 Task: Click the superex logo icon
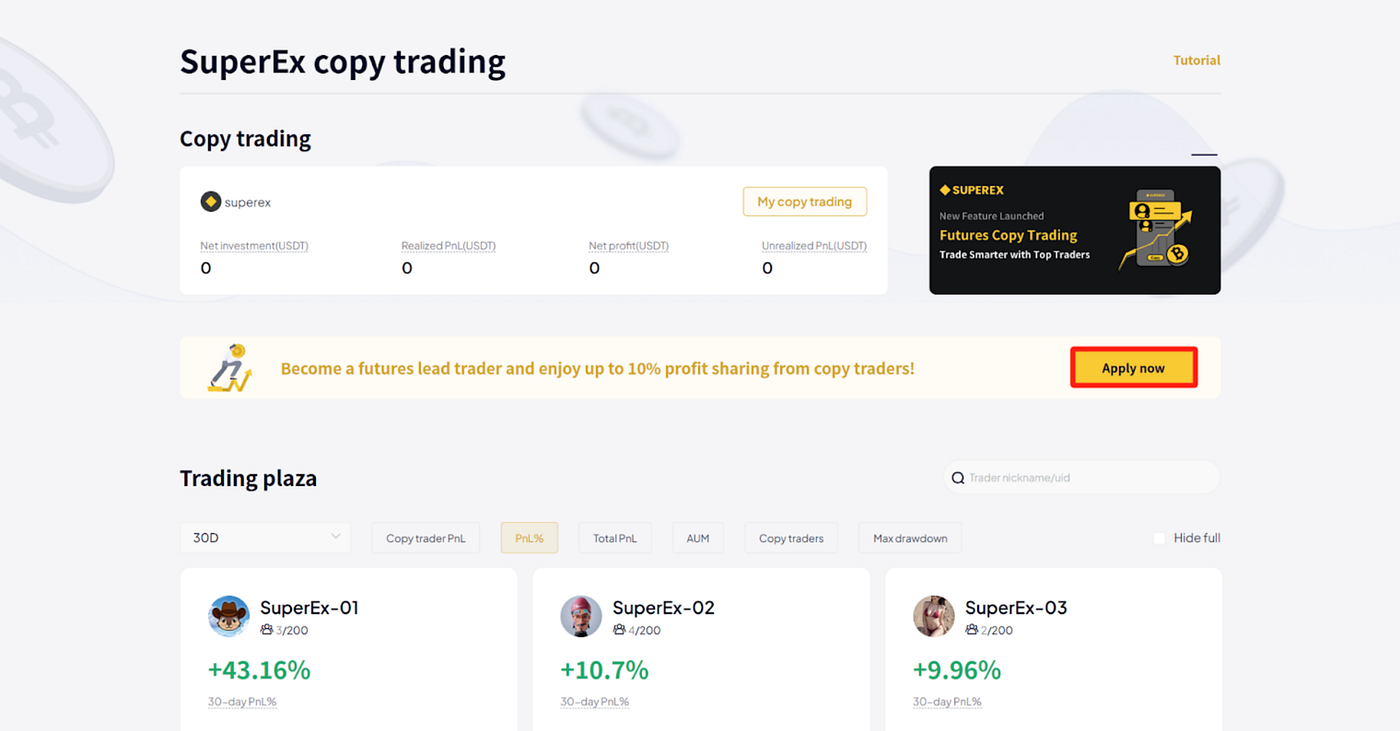[x=210, y=202]
